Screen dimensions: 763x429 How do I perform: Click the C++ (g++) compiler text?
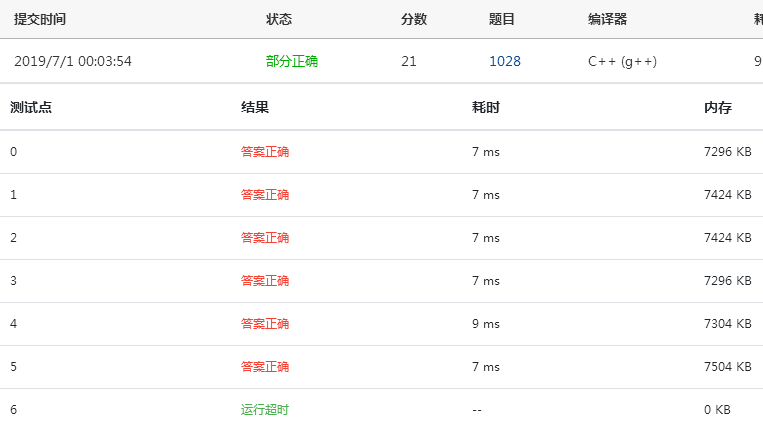[622, 61]
